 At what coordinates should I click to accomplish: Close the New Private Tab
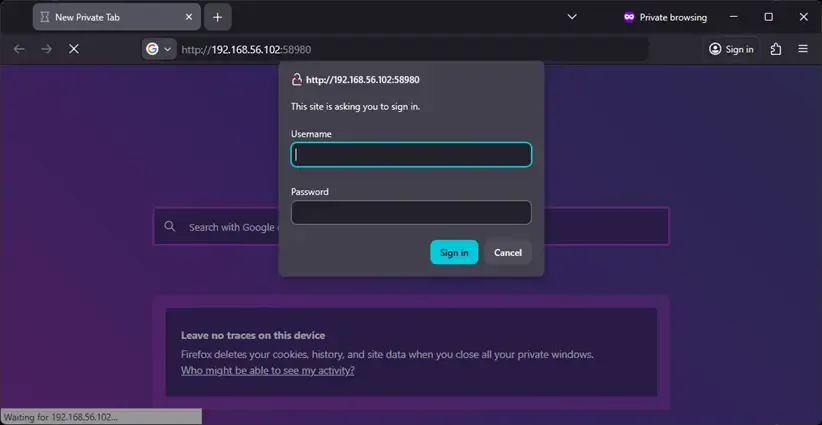tap(189, 17)
